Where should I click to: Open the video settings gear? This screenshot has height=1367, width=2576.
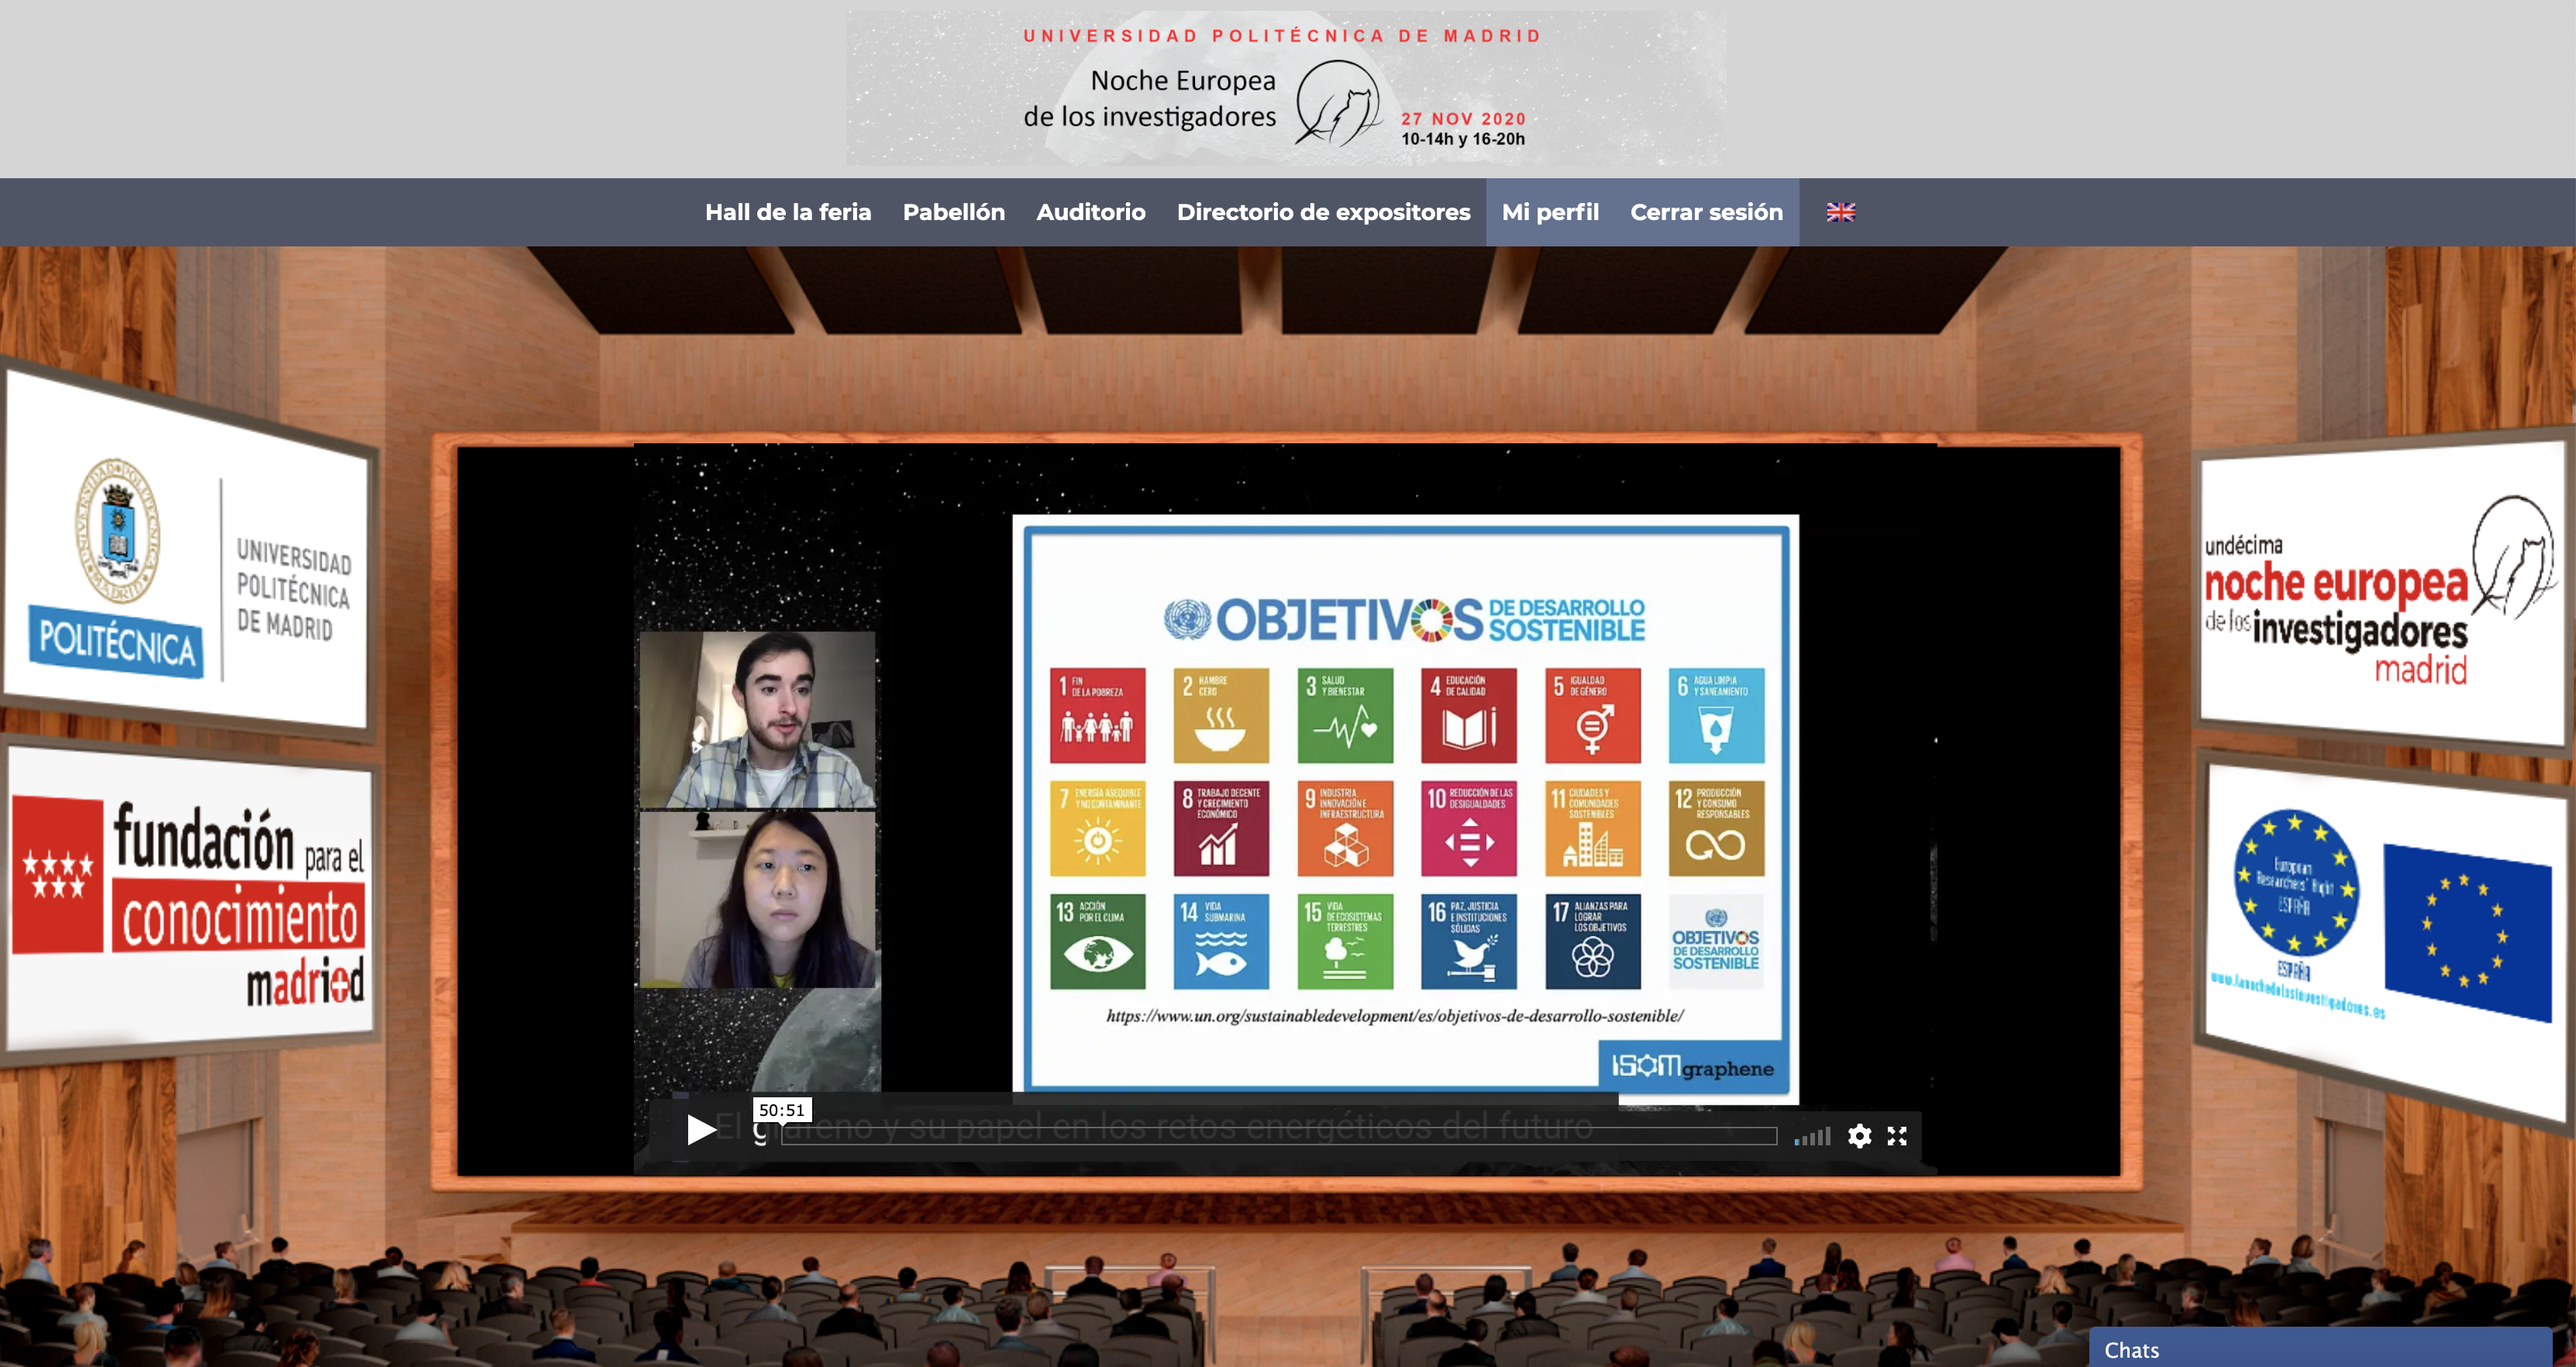tap(1859, 1136)
